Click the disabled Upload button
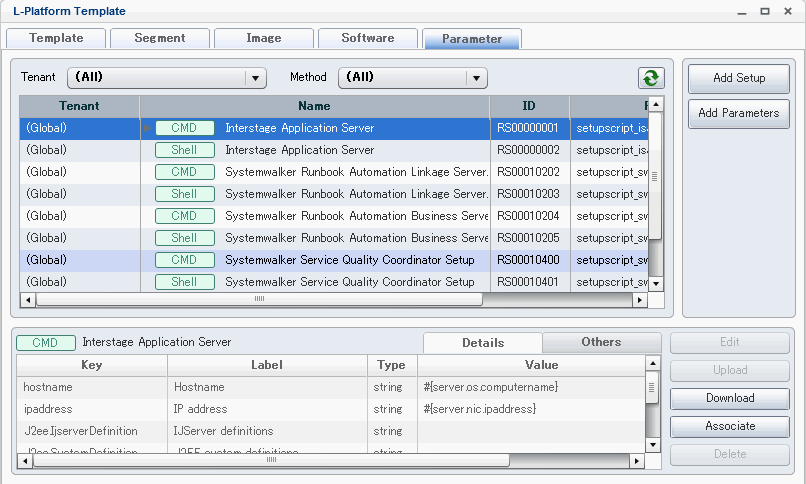The width and height of the screenshot is (806, 484). point(730,370)
